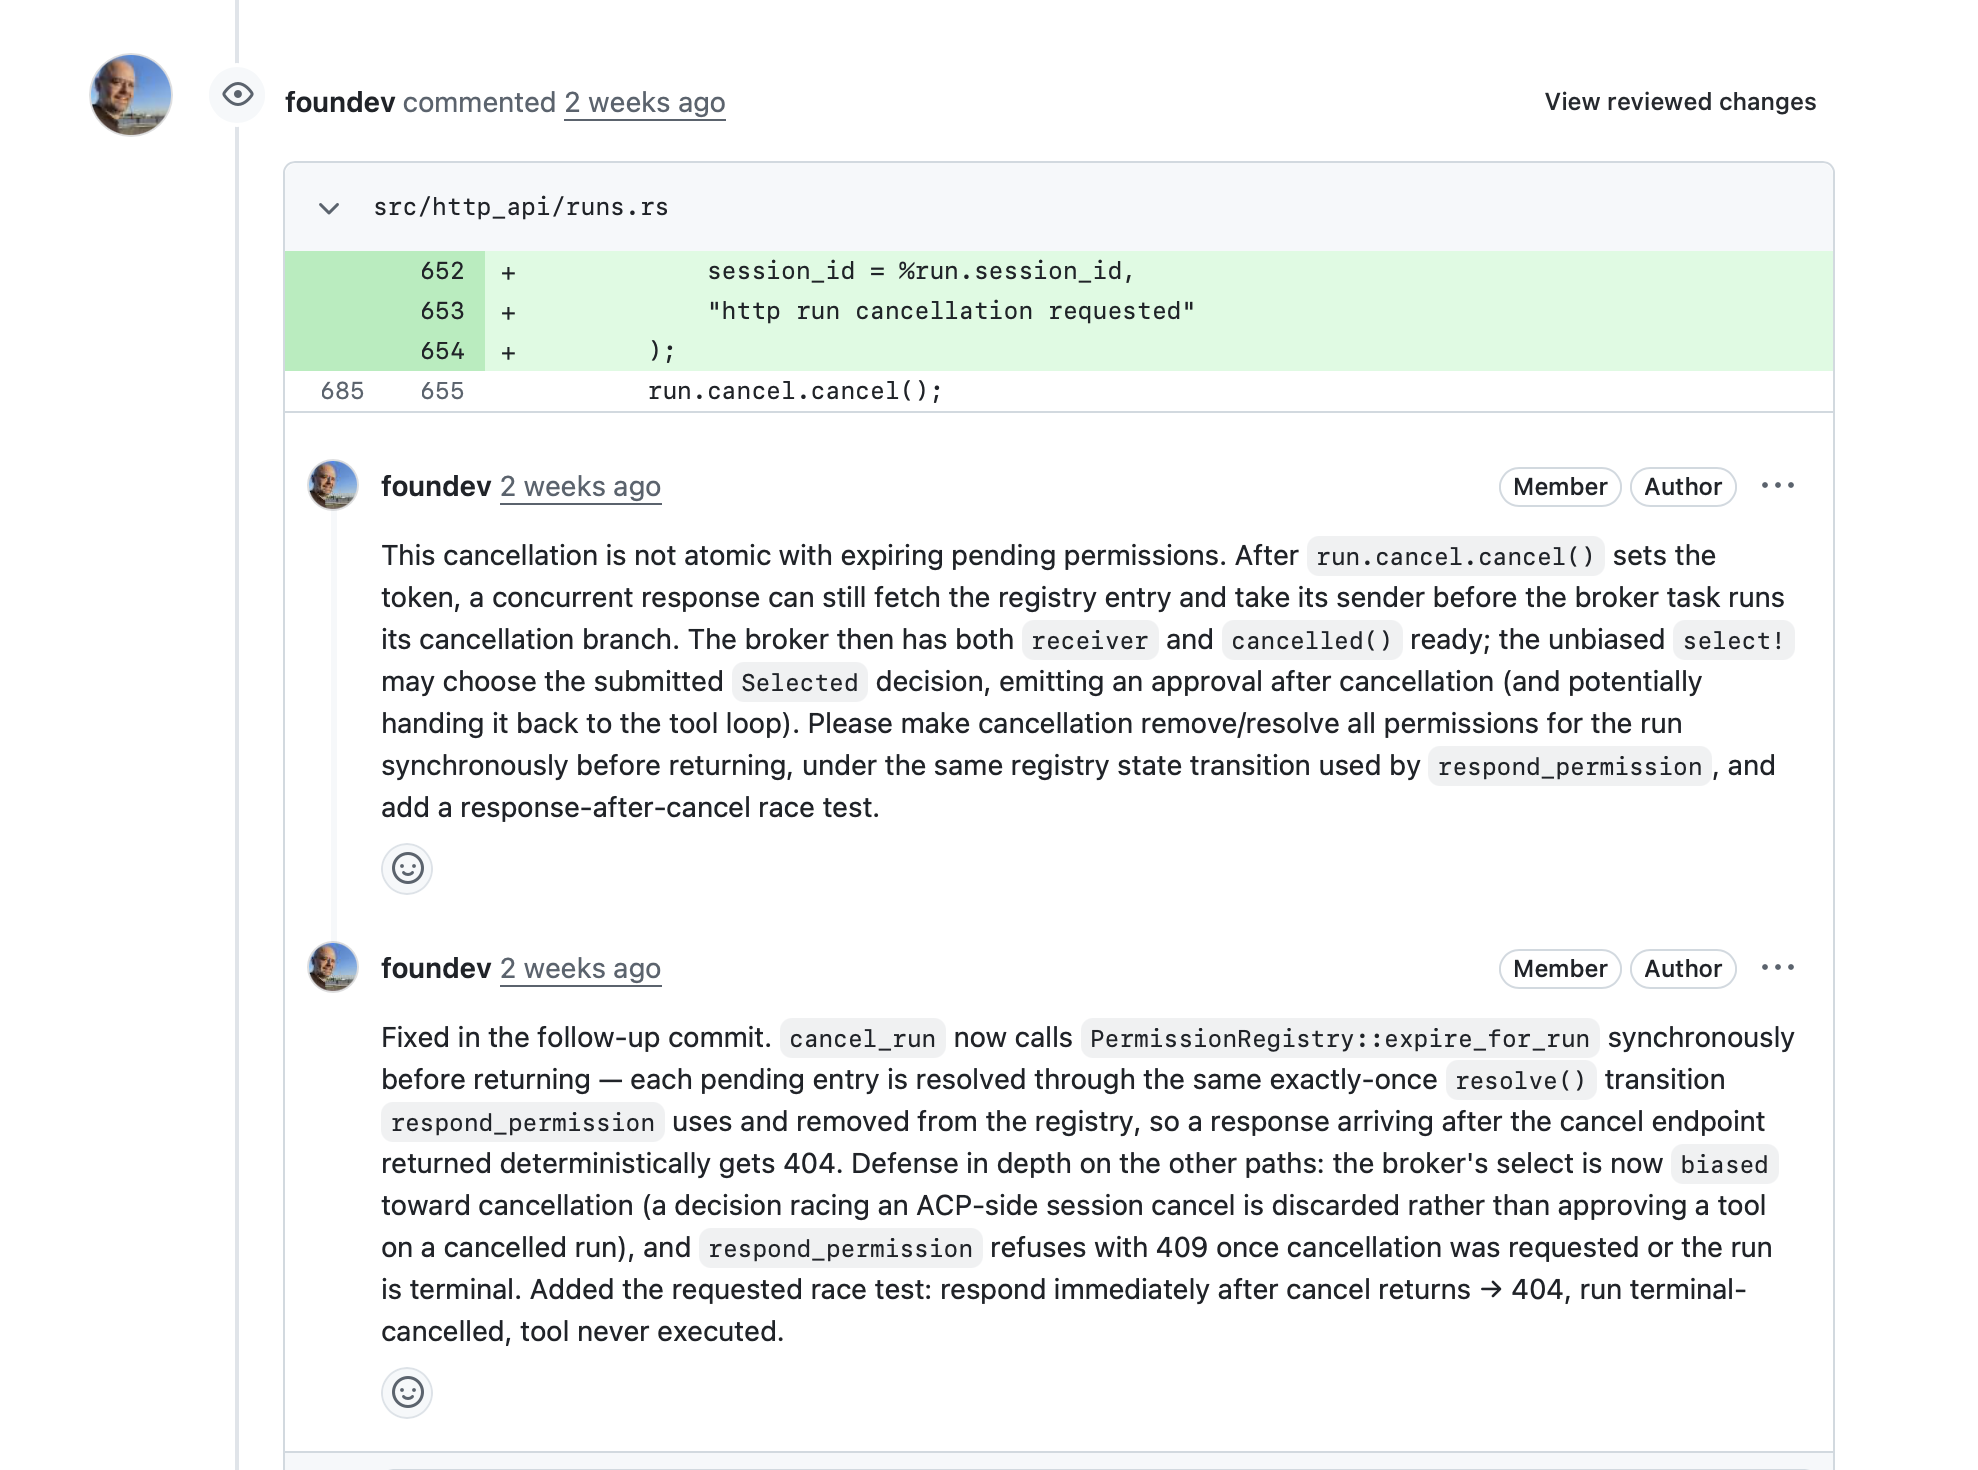Image resolution: width=1978 pixels, height=1470 pixels.
Task: Click the Member badge on first comment
Action: point(1560,487)
